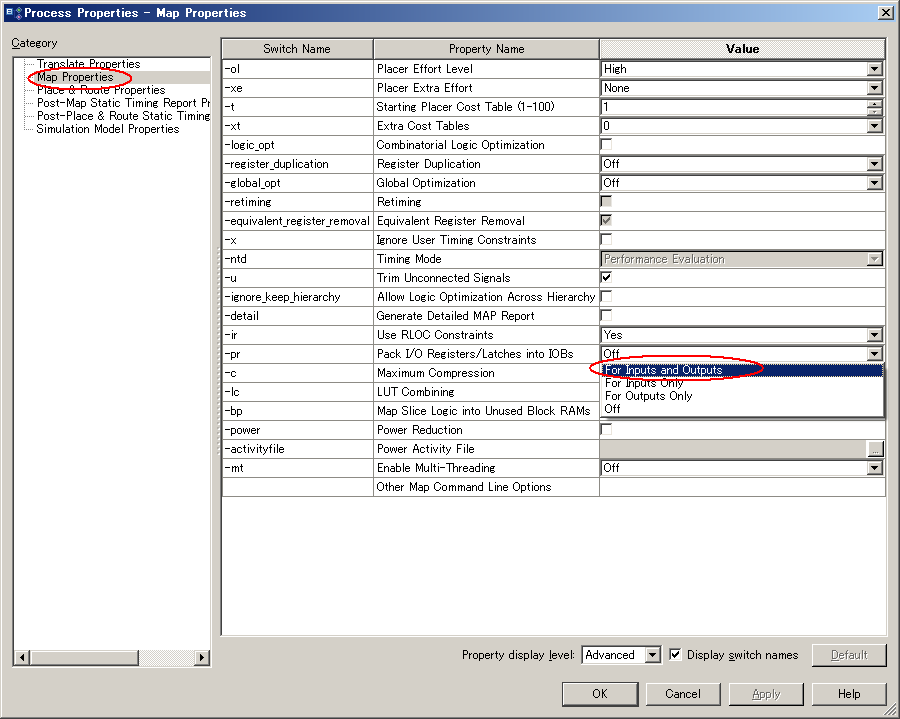The width and height of the screenshot is (900, 719).
Task: Choose For Outputs Only from list
Action: 648,396
